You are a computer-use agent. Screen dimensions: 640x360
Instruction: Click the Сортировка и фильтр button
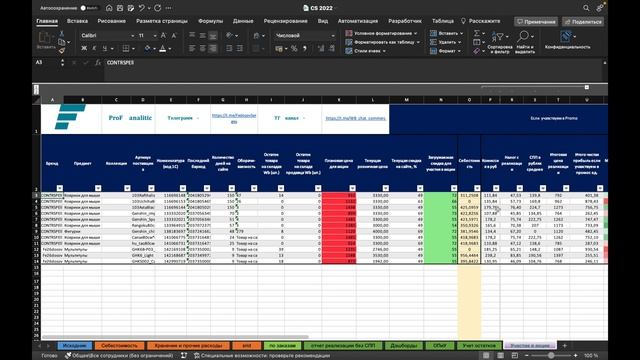coord(500,42)
